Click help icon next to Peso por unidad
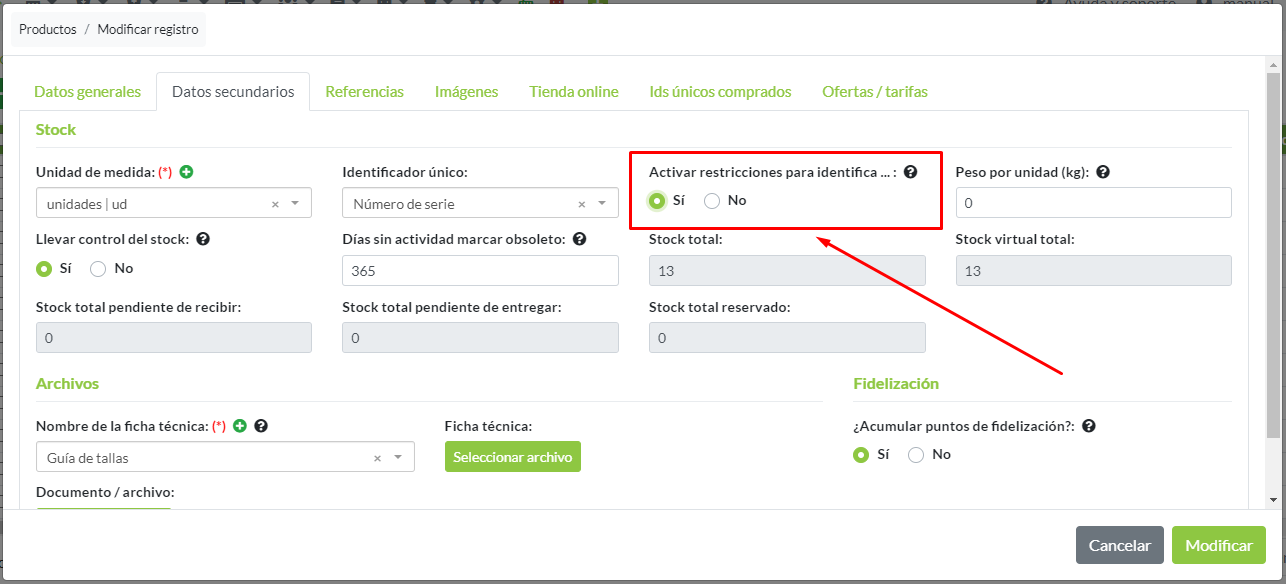The width and height of the screenshot is (1286, 584). 1103,172
